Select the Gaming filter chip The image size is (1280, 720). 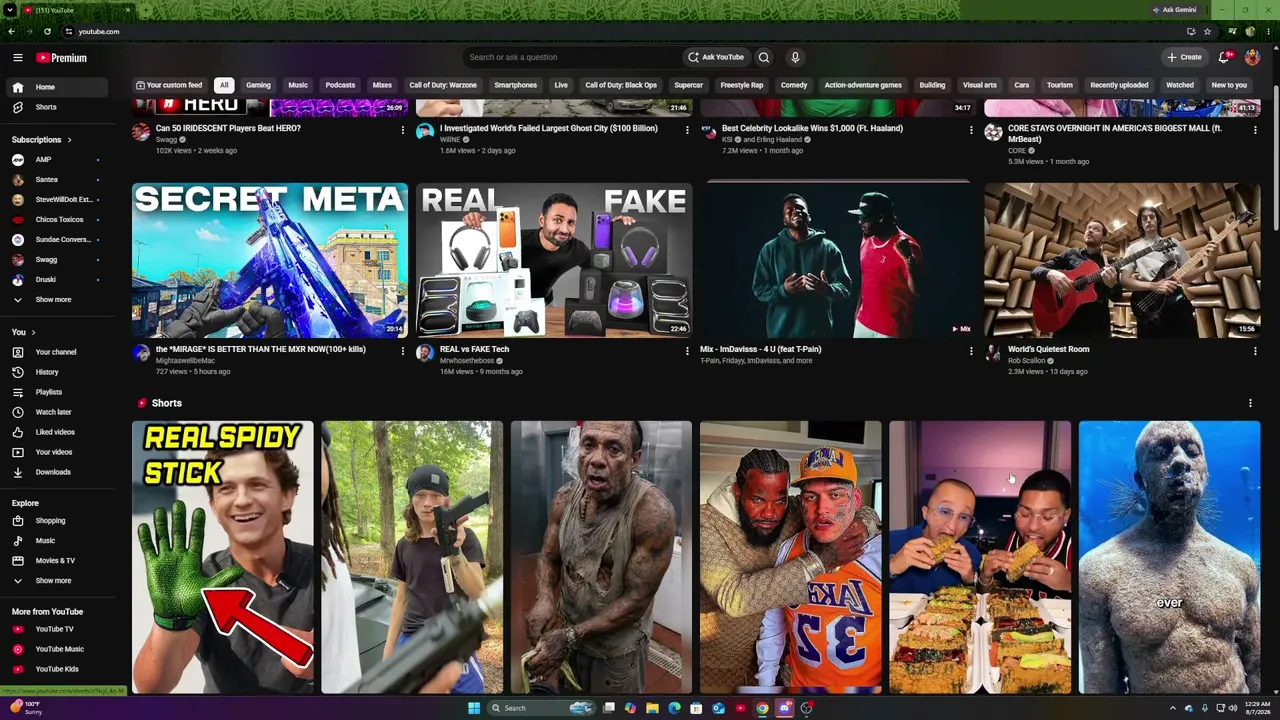(258, 85)
